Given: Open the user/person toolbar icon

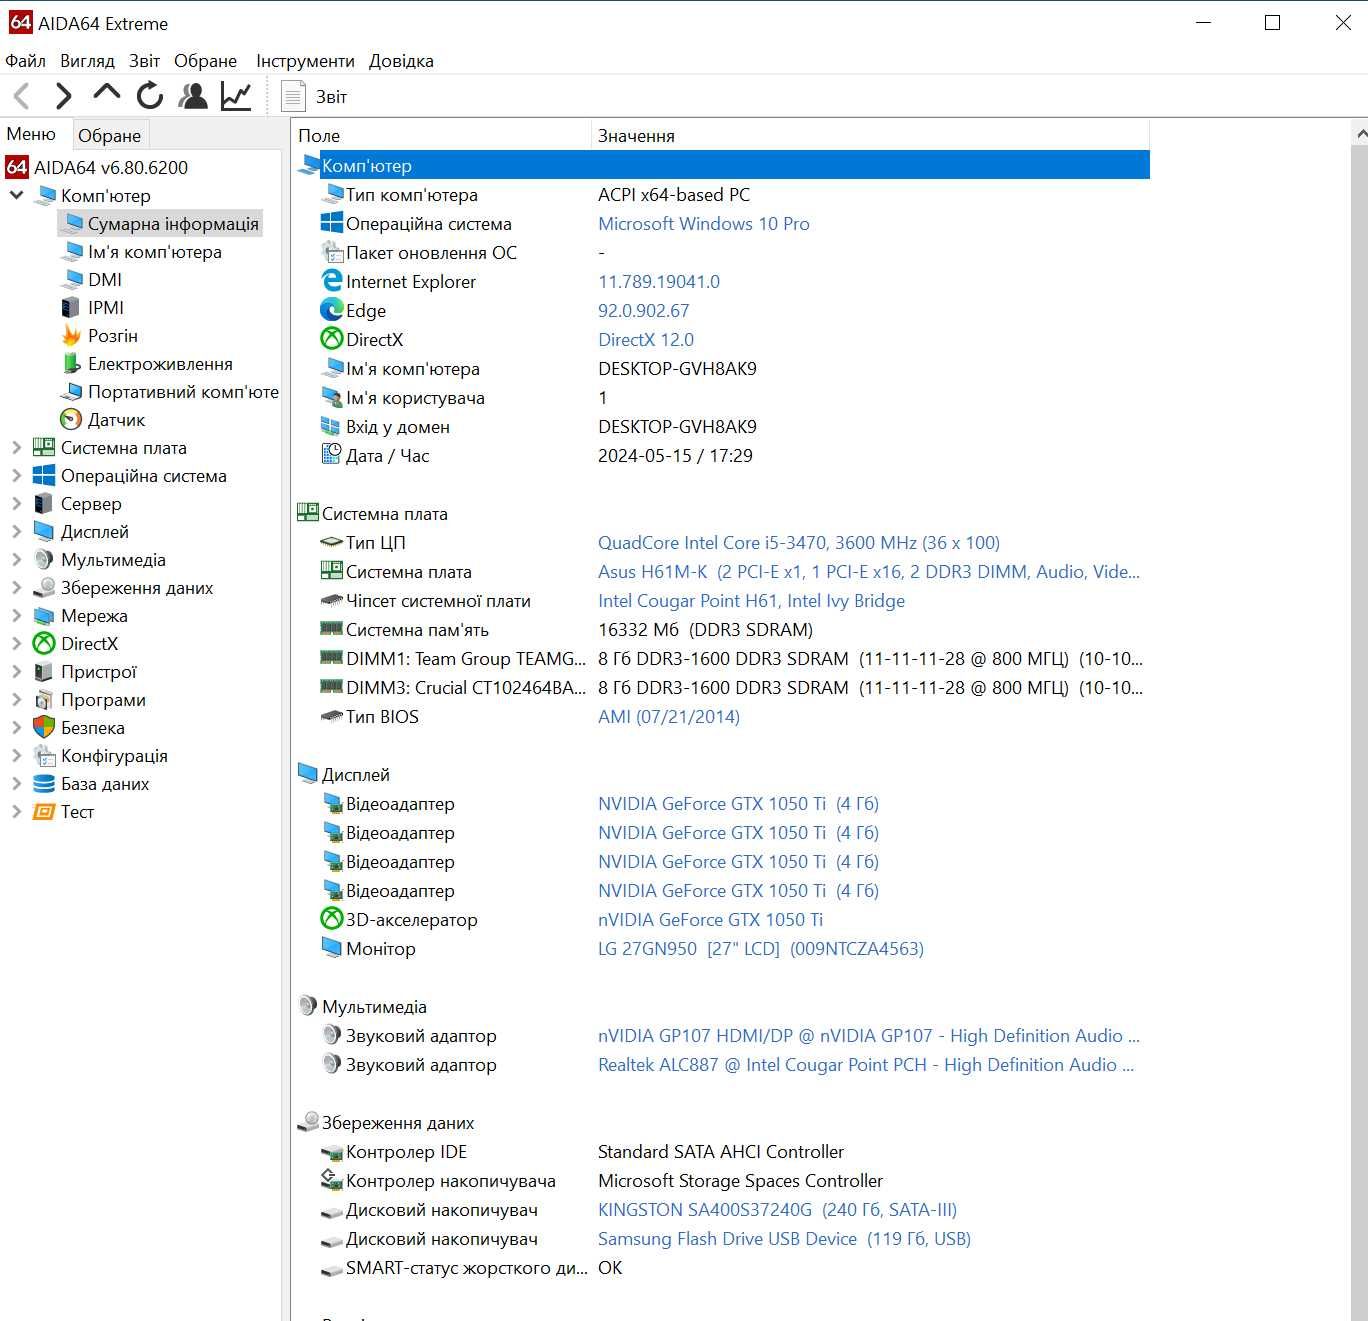Looking at the screenshot, I should coord(192,96).
